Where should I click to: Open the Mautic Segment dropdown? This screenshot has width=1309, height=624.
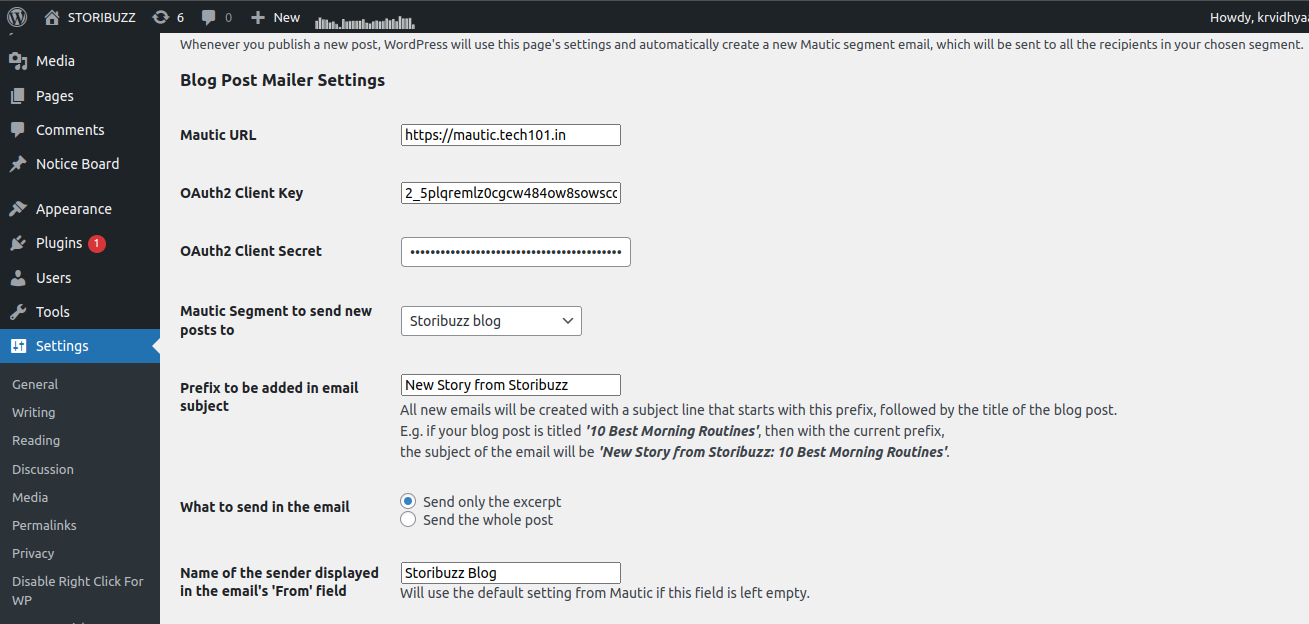coord(491,321)
